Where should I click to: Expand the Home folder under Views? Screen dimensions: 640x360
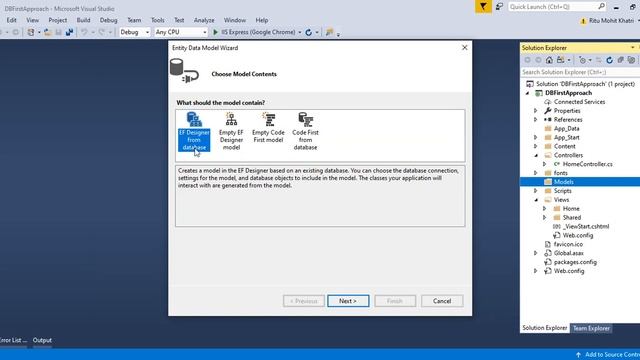(x=545, y=209)
